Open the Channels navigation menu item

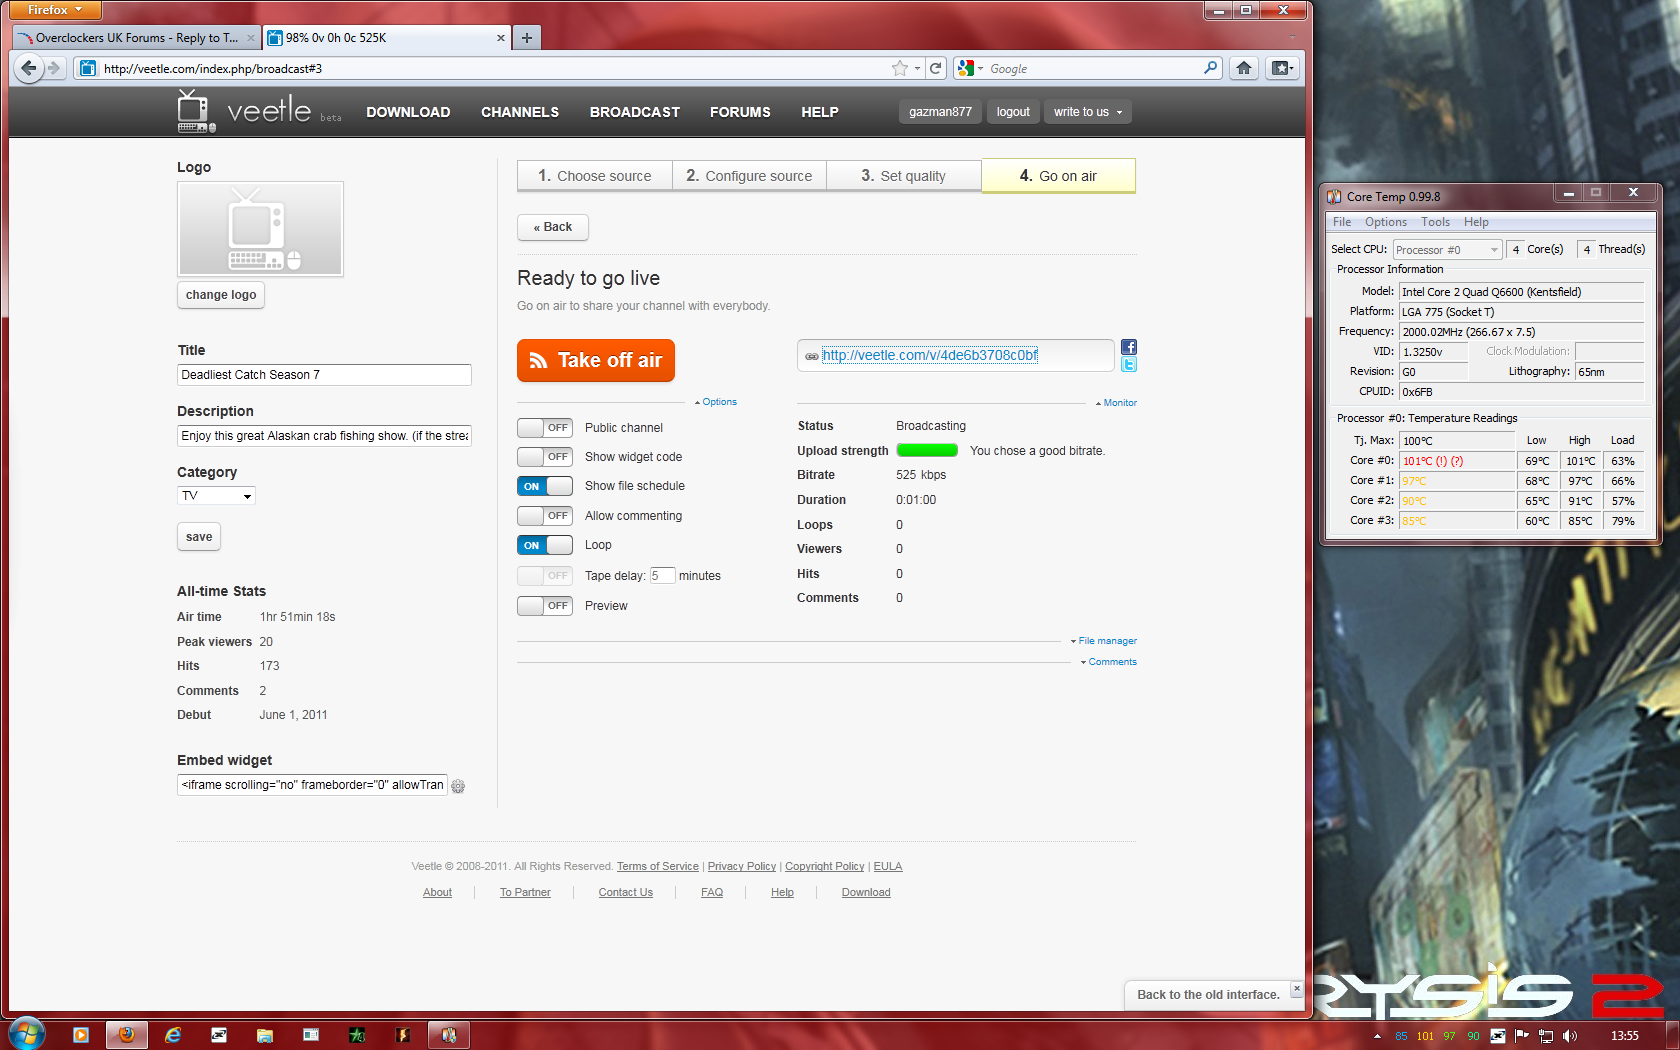pos(520,112)
